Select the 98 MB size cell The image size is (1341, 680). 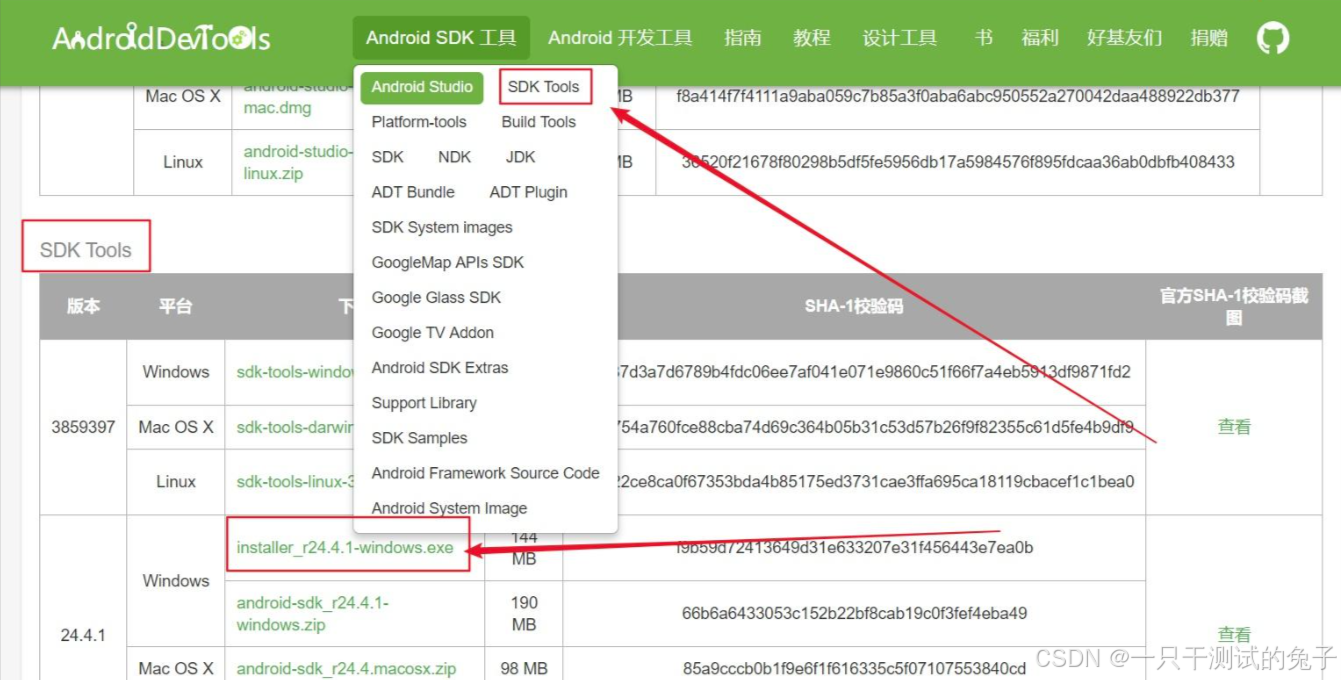pyautogui.click(x=524, y=668)
